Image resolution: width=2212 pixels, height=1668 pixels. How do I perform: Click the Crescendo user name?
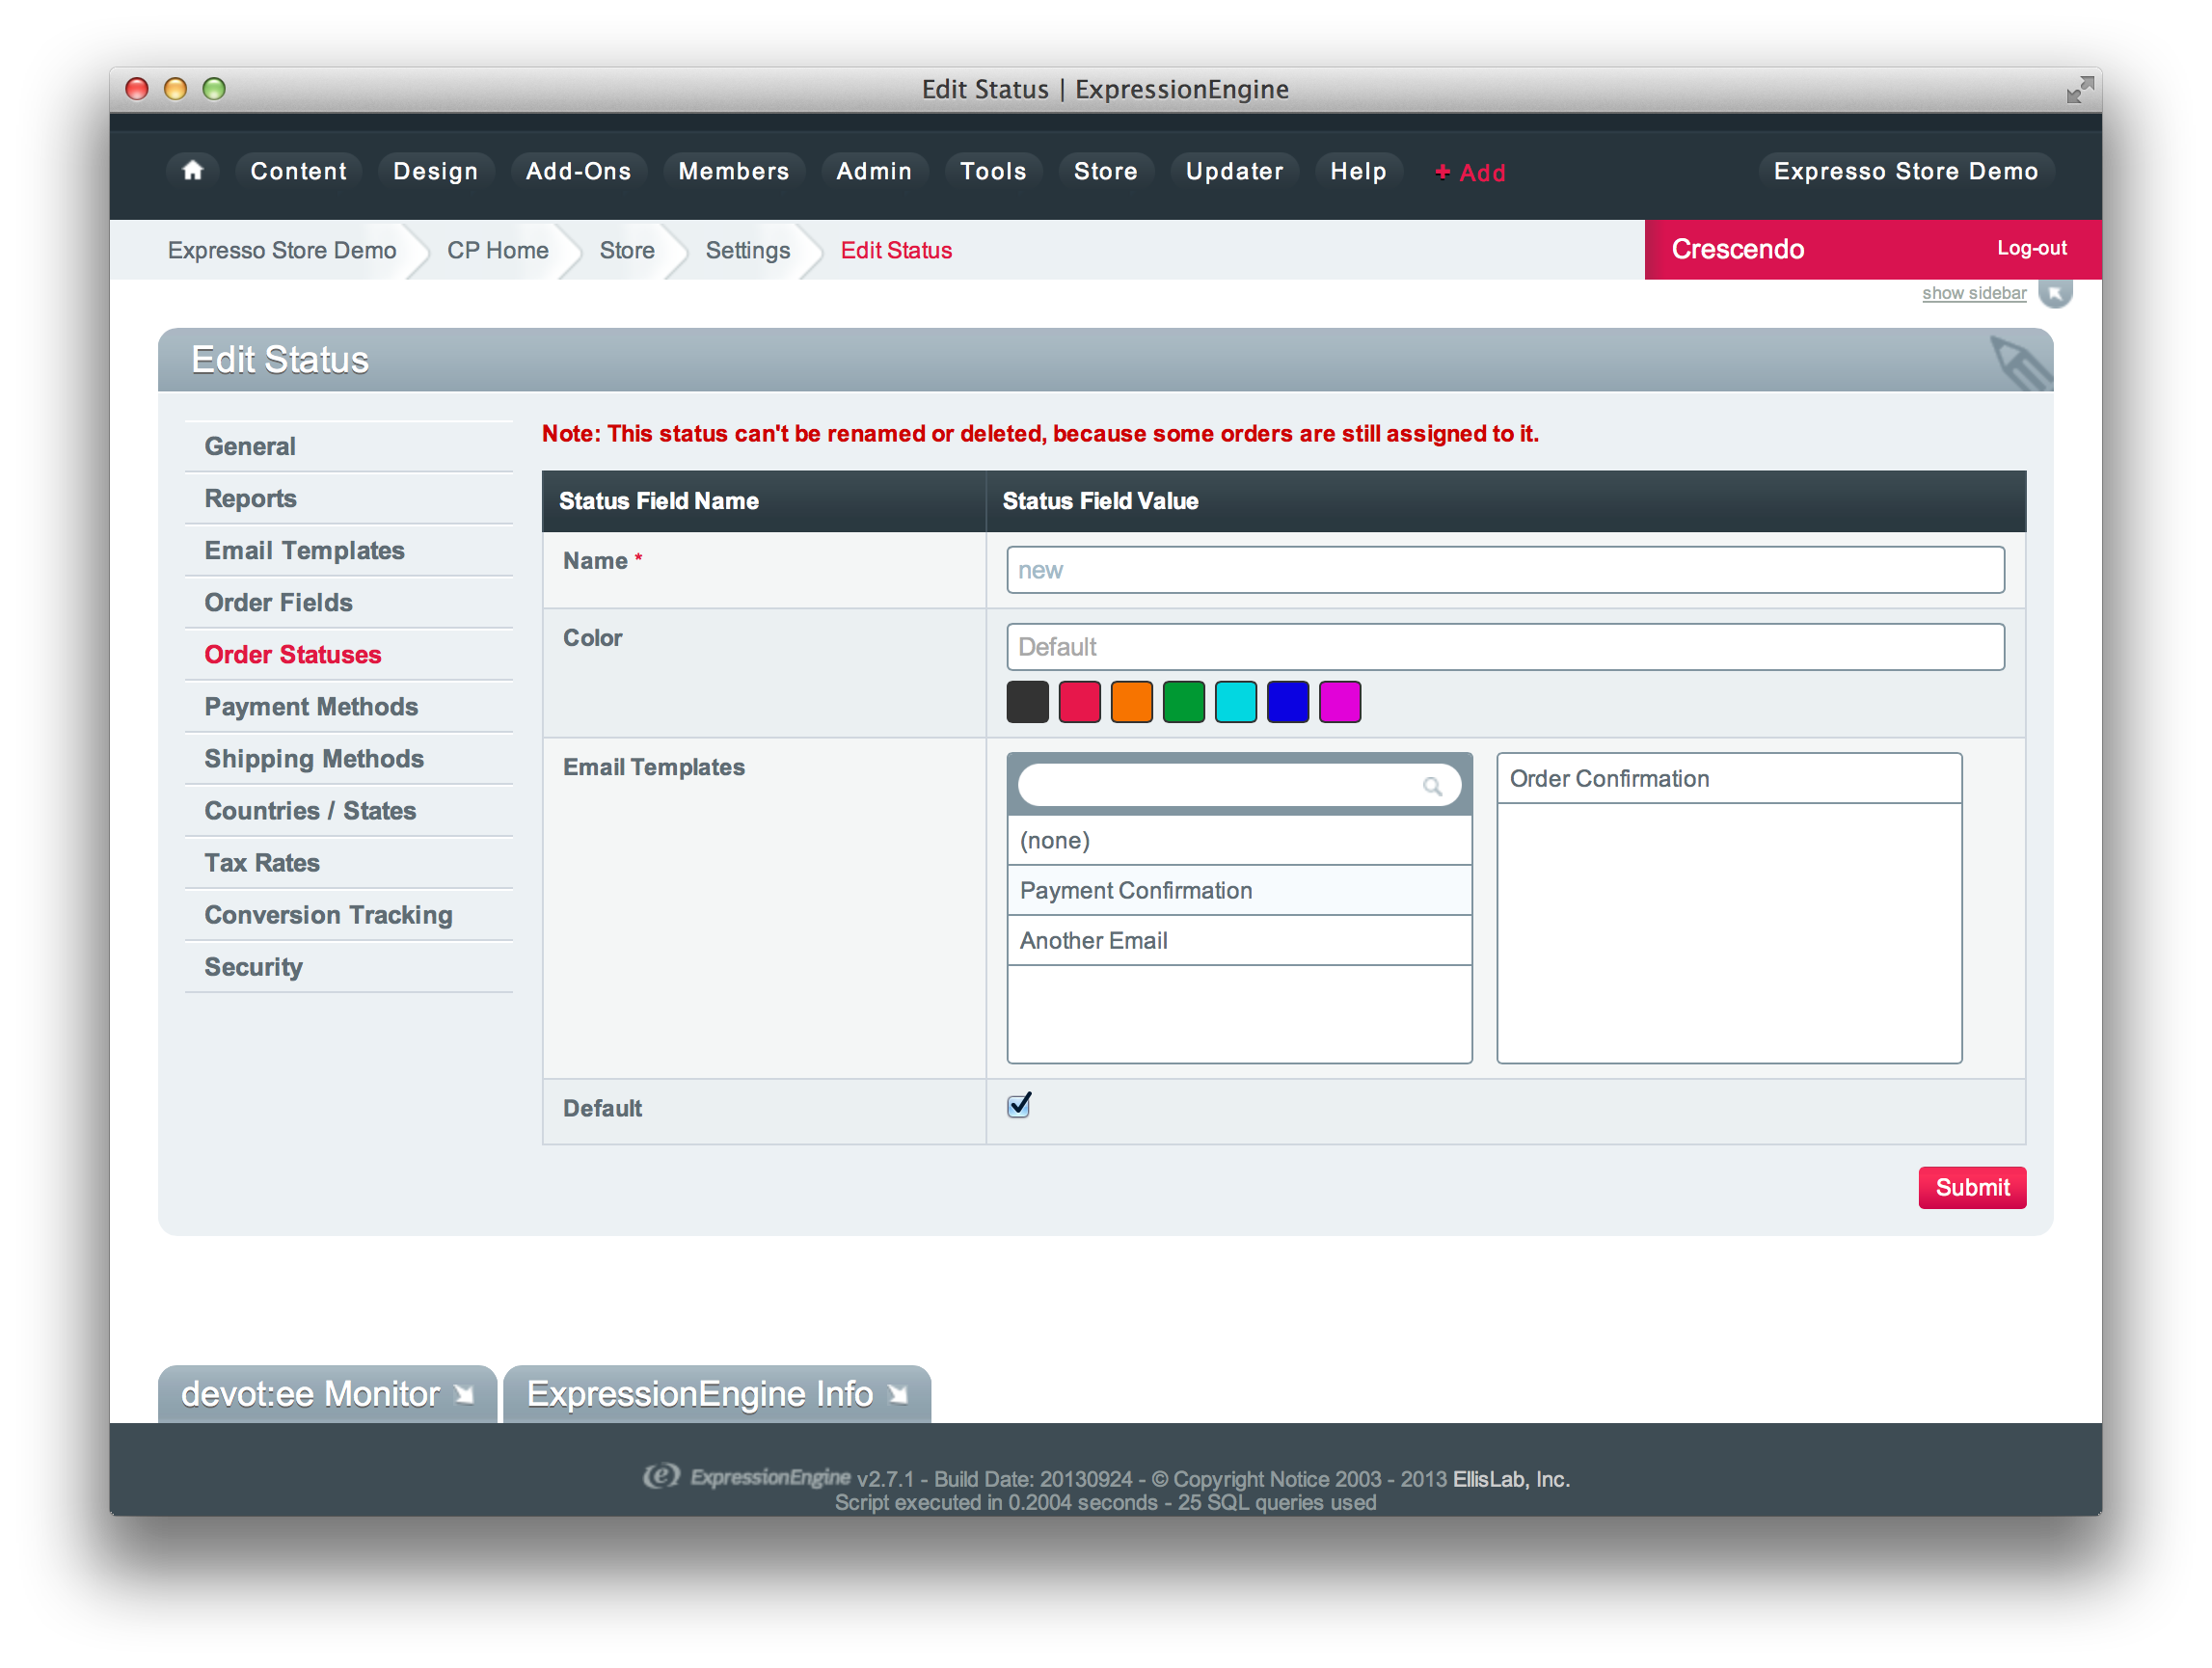1737,249
